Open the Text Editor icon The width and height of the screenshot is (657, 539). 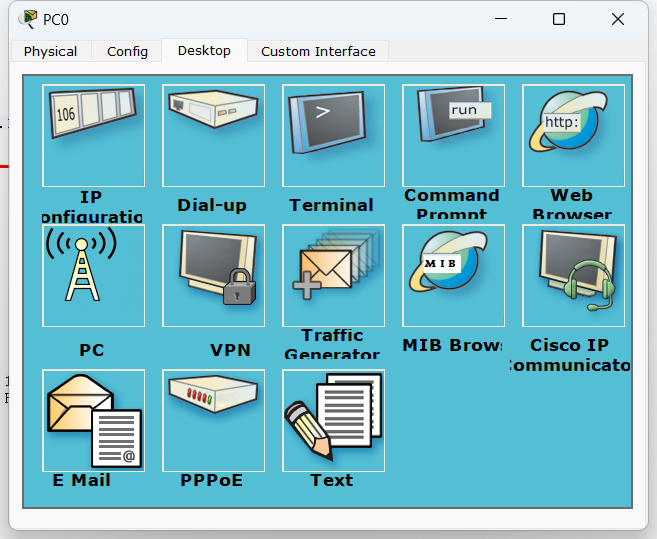(x=333, y=421)
